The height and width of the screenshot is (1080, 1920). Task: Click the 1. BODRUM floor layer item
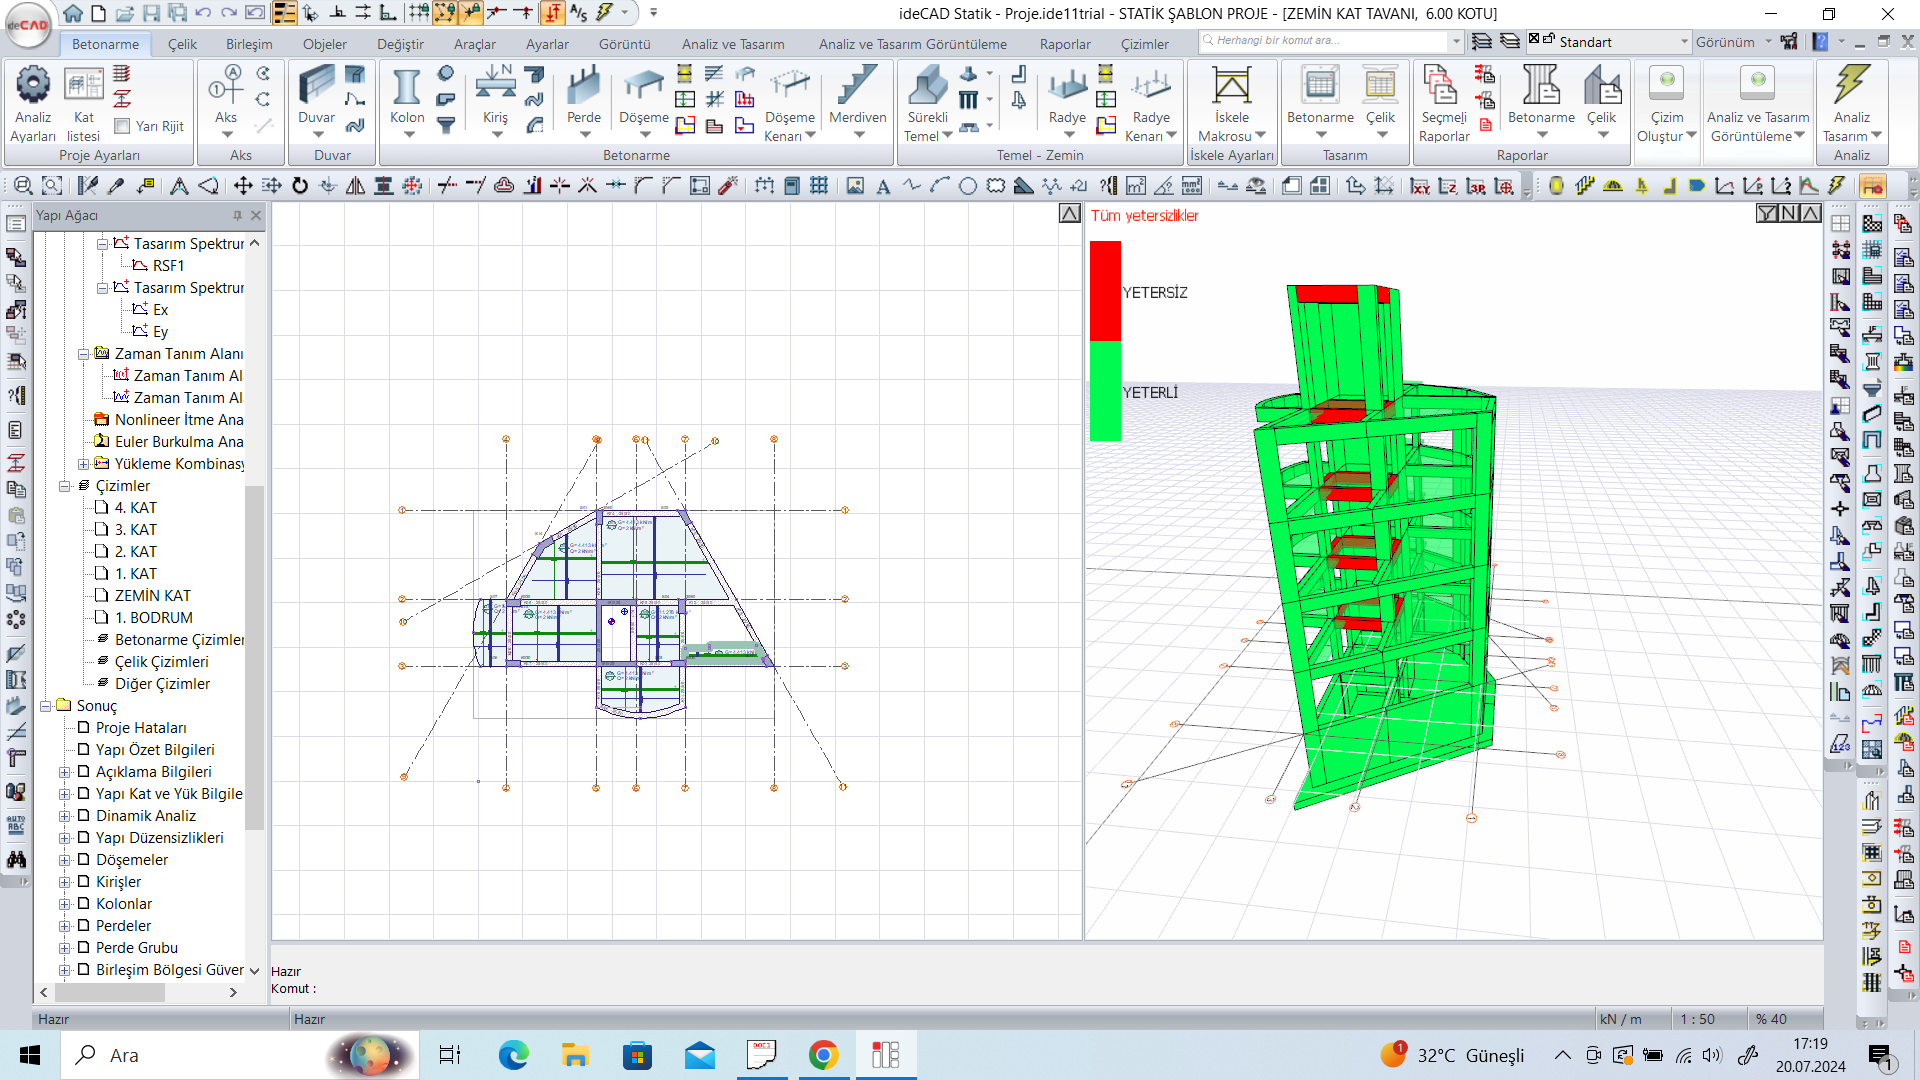[x=152, y=617]
